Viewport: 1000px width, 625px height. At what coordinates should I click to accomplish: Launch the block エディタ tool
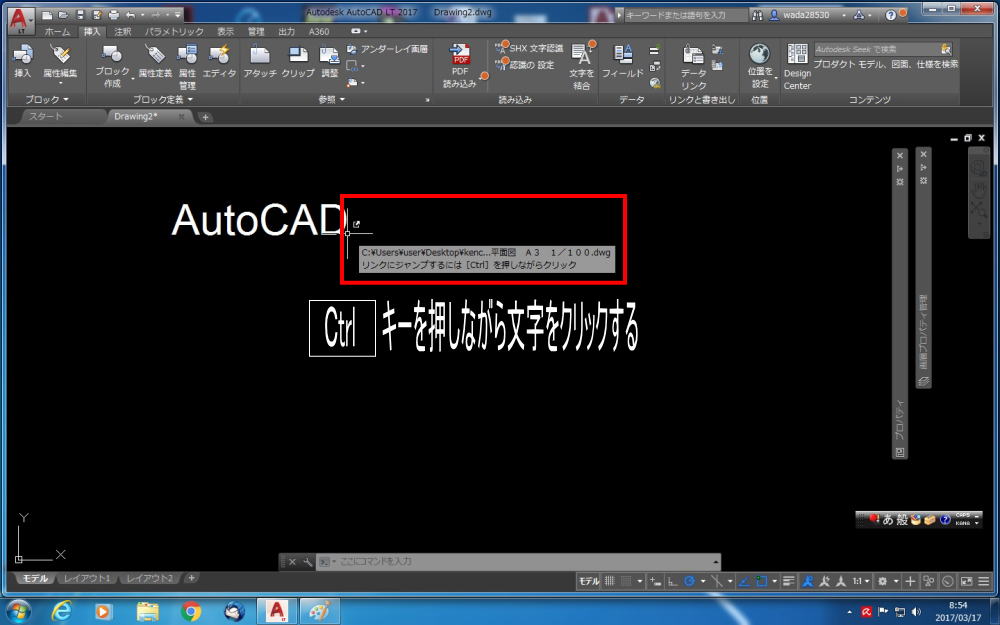click(x=219, y=62)
